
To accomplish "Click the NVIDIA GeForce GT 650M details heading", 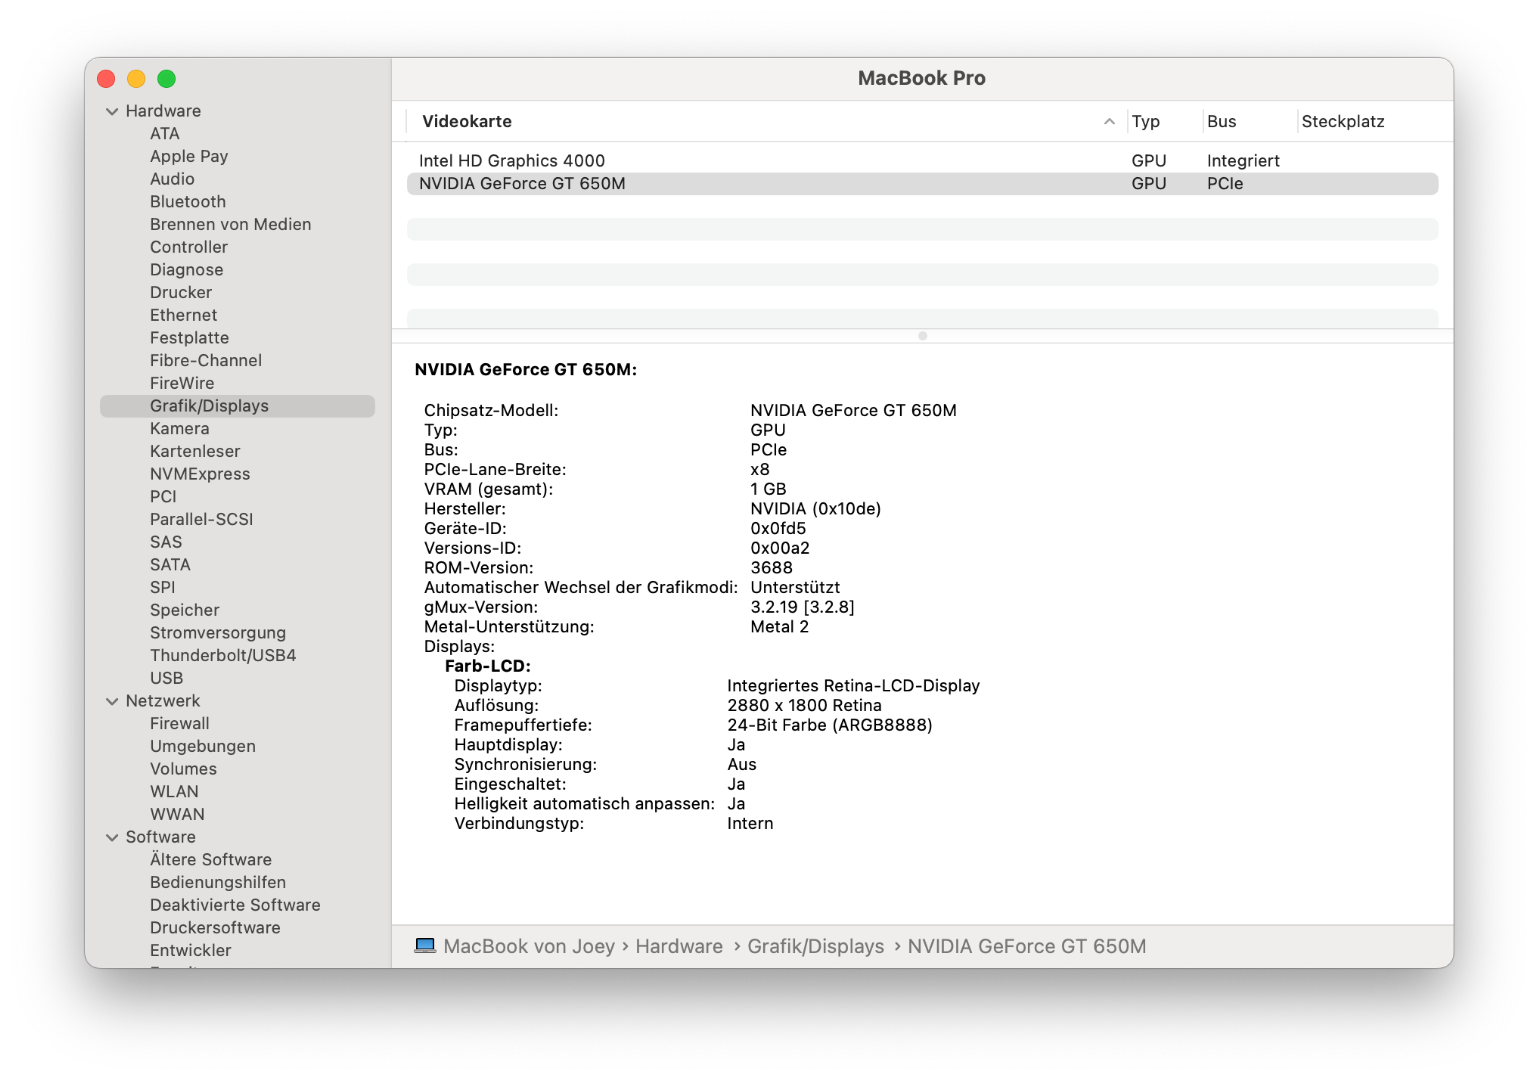I will pos(526,370).
